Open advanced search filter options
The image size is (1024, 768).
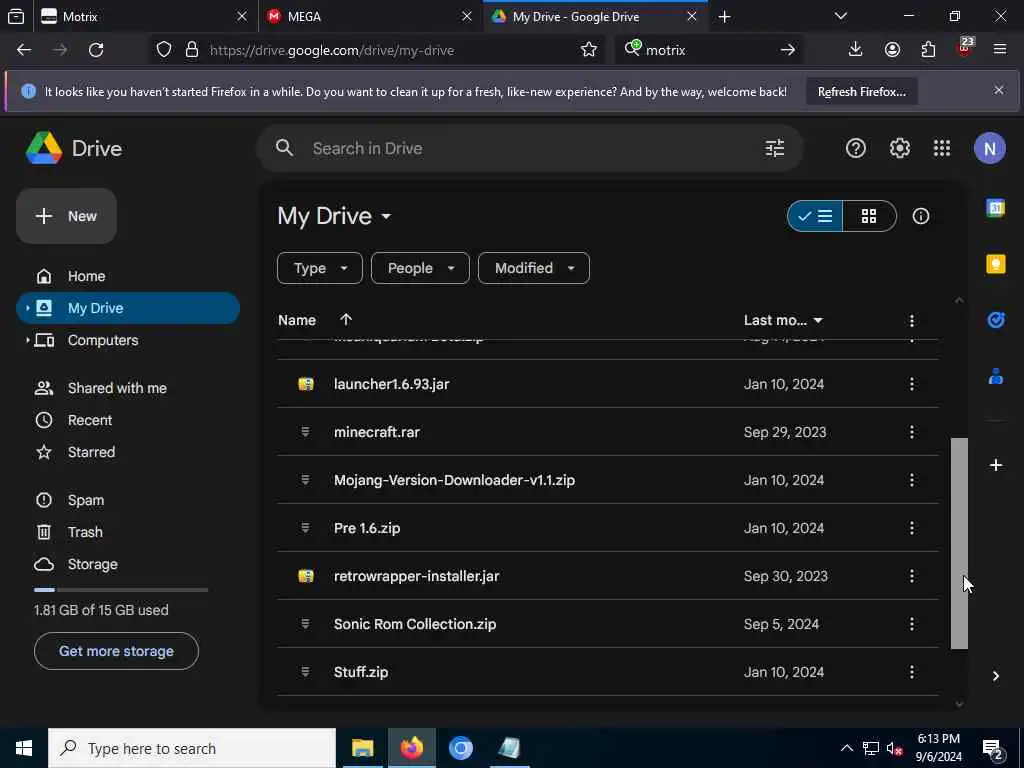click(x=775, y=148)
